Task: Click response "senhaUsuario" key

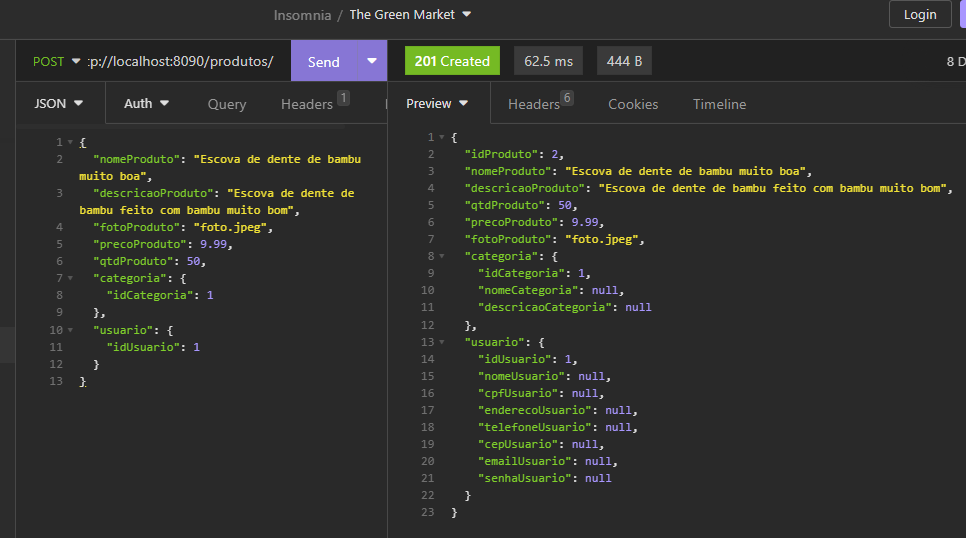Action: [x=525, y=478]
